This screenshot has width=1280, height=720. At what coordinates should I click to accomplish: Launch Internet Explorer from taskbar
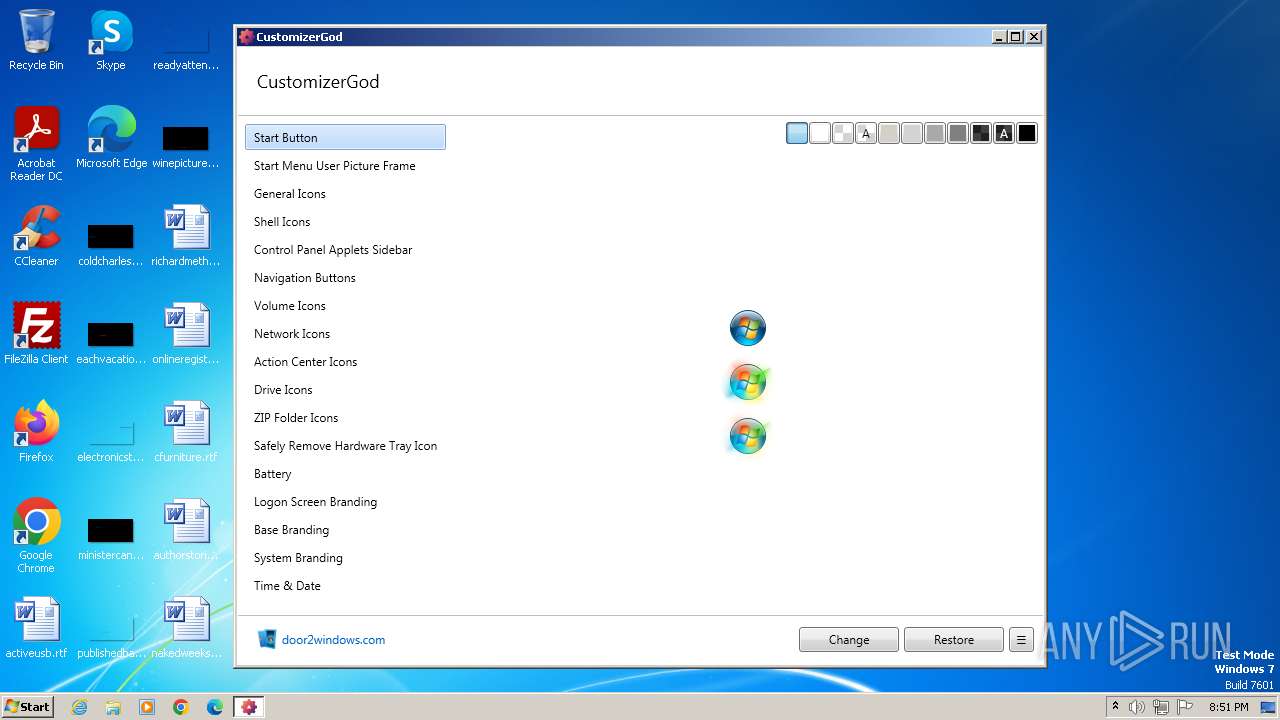79,707
